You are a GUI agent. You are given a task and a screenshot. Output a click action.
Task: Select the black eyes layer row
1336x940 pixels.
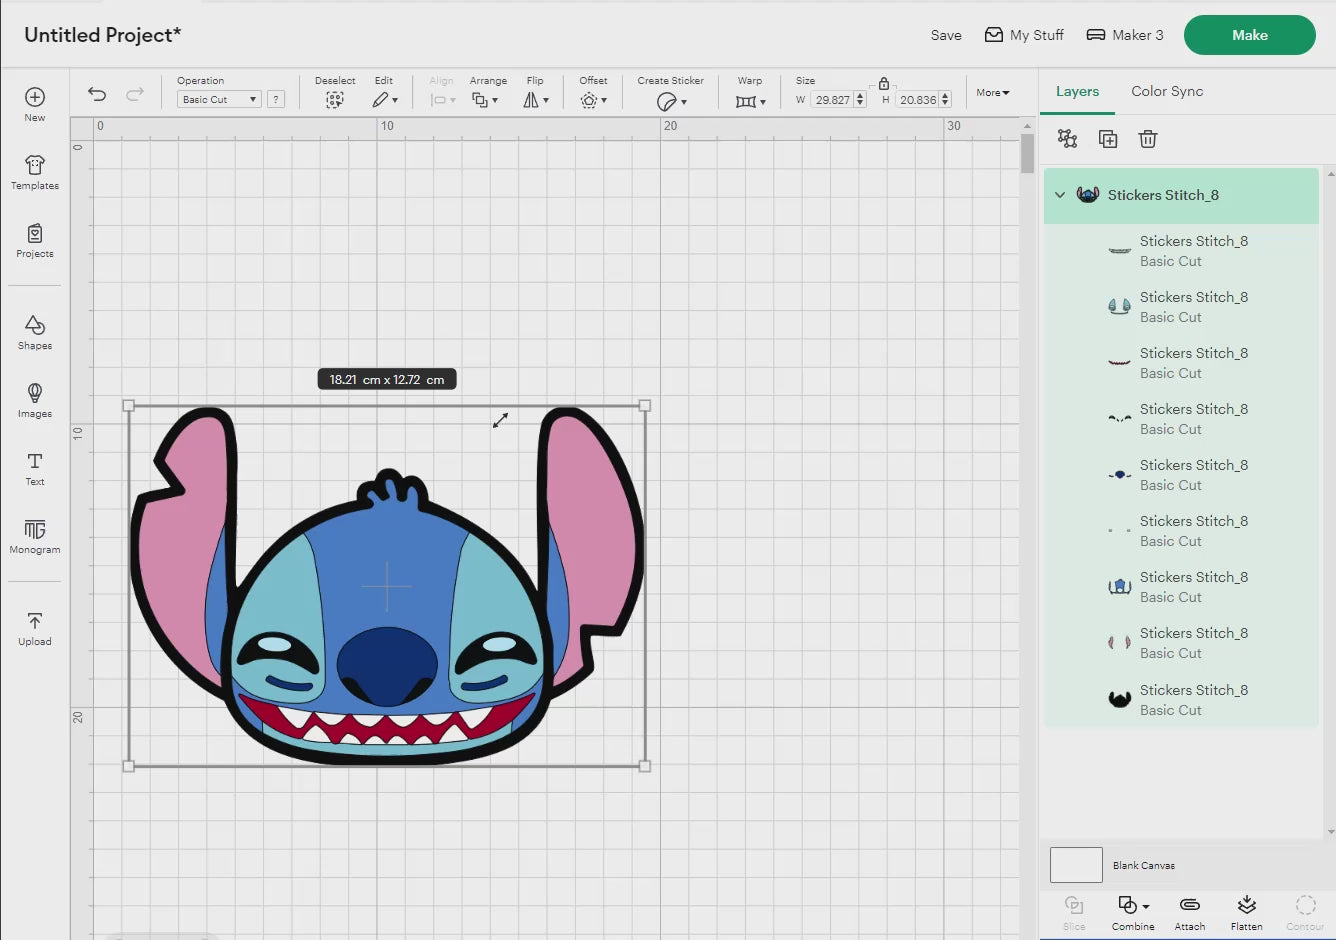point(1181,419)
